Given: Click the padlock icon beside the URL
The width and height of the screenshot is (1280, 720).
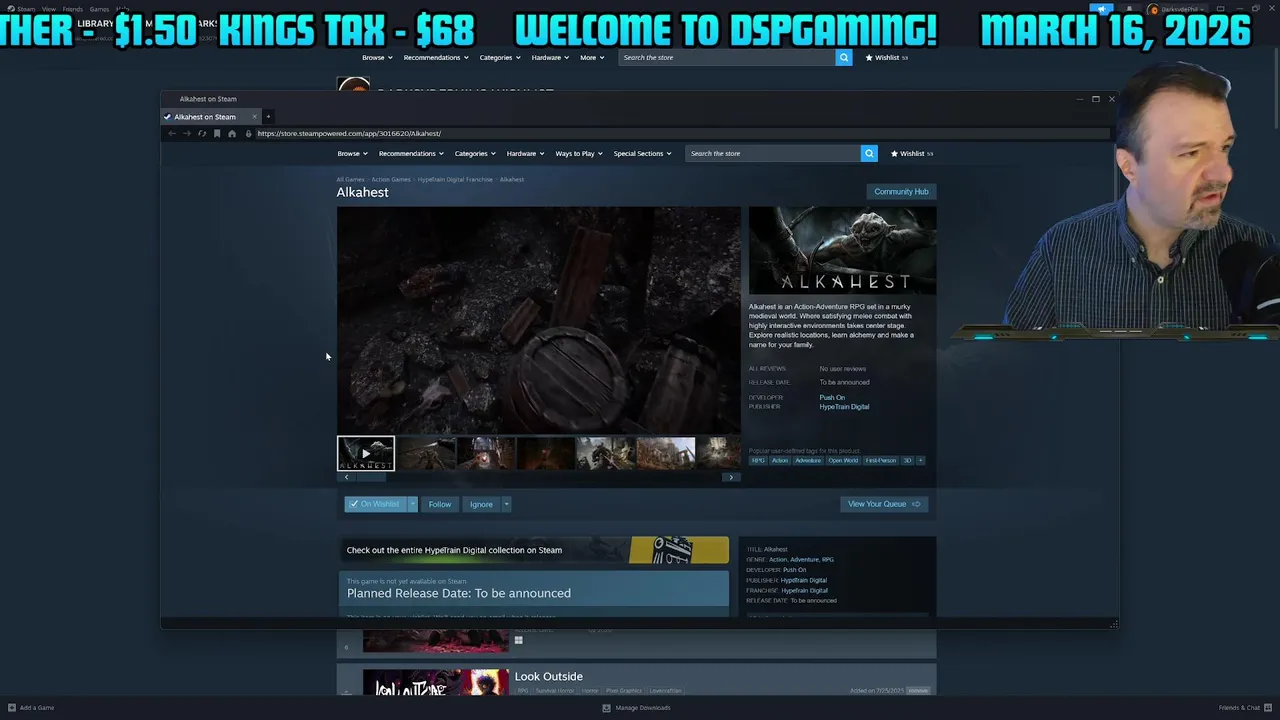Looking at the screenshot, I should [x=249, y=133].
